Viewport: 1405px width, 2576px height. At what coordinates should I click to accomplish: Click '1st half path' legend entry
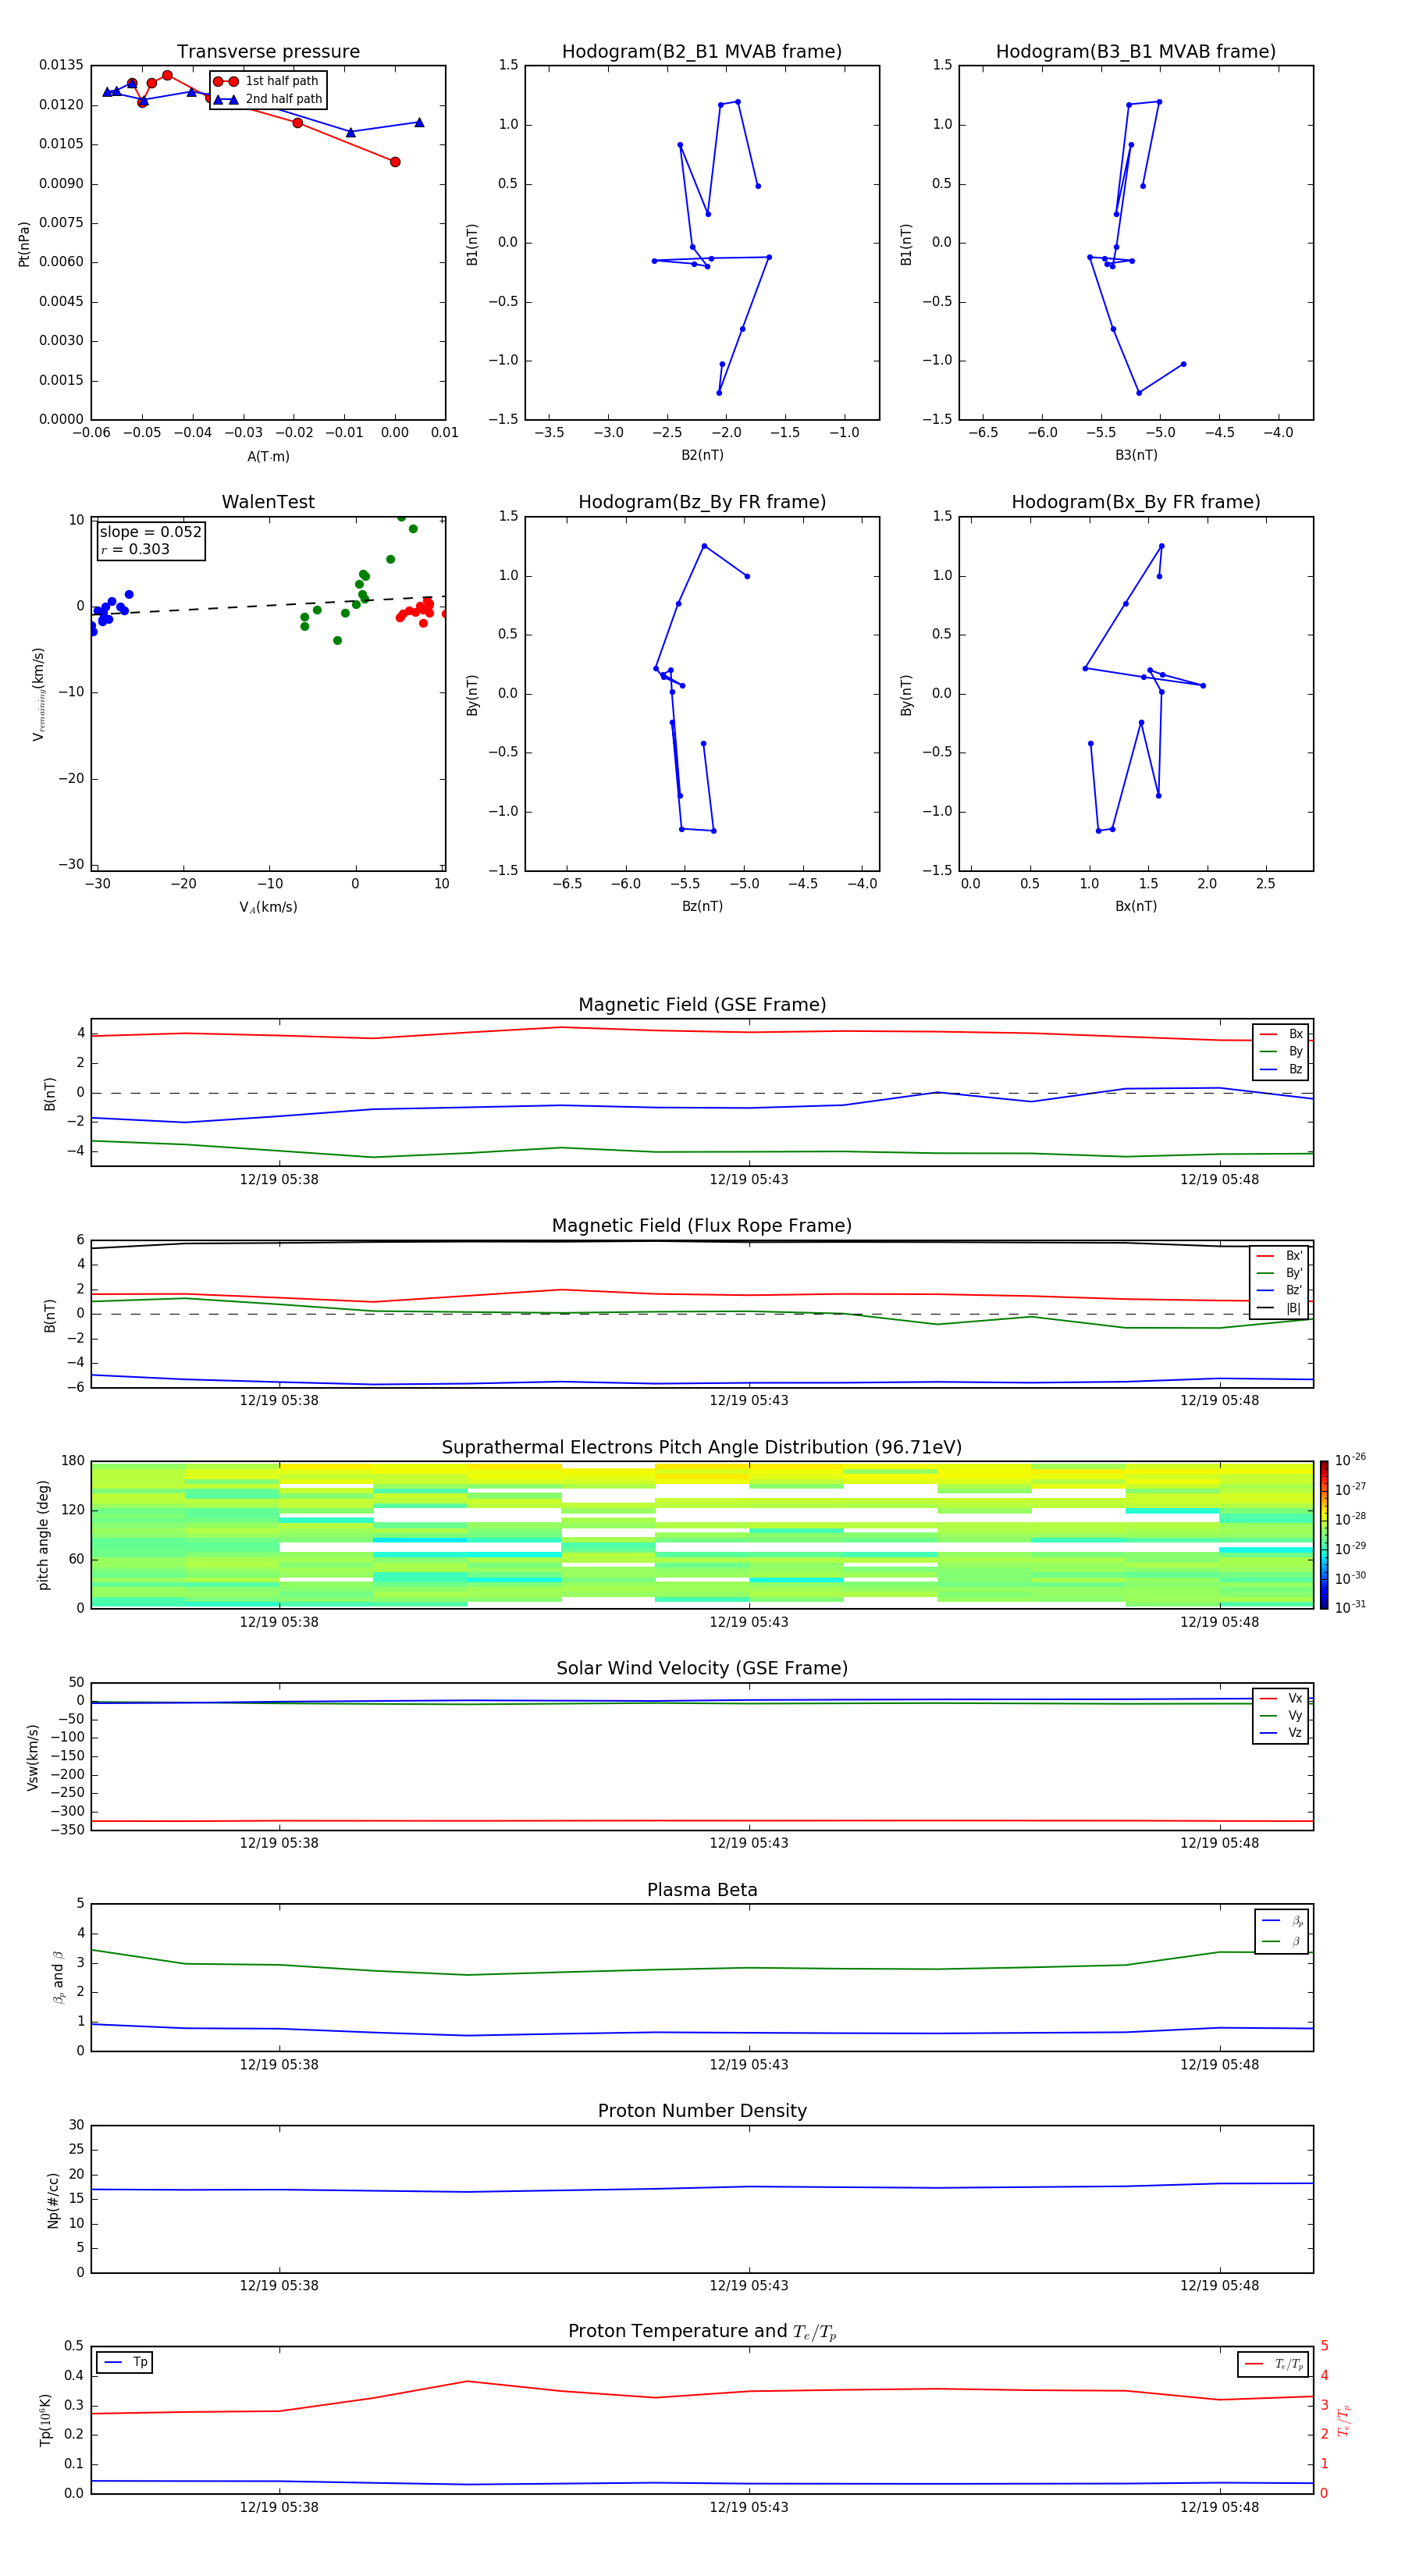coord(267,81)
